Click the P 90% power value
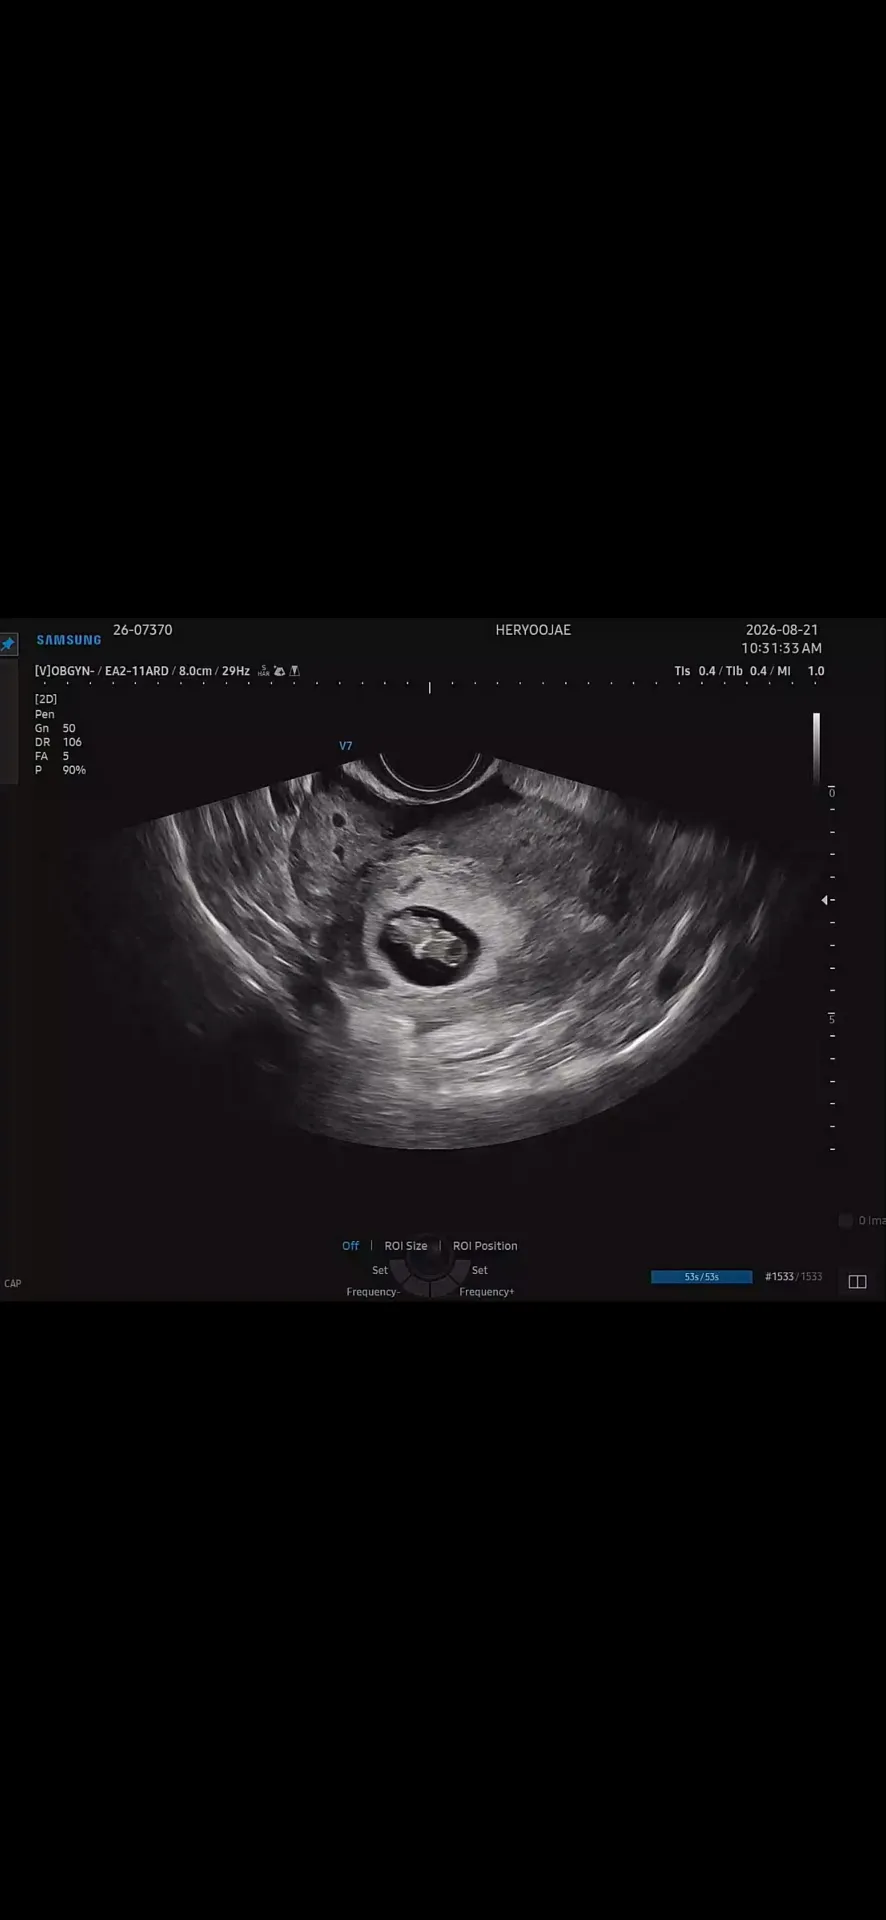Image resolution: width=886 pixels, height=1920 pixels. pyautogui.click(x=60, y=770)
